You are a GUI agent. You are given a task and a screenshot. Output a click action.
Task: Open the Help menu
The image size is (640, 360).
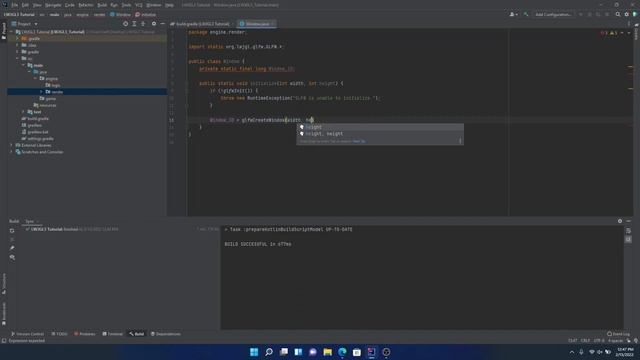point(169,5)
